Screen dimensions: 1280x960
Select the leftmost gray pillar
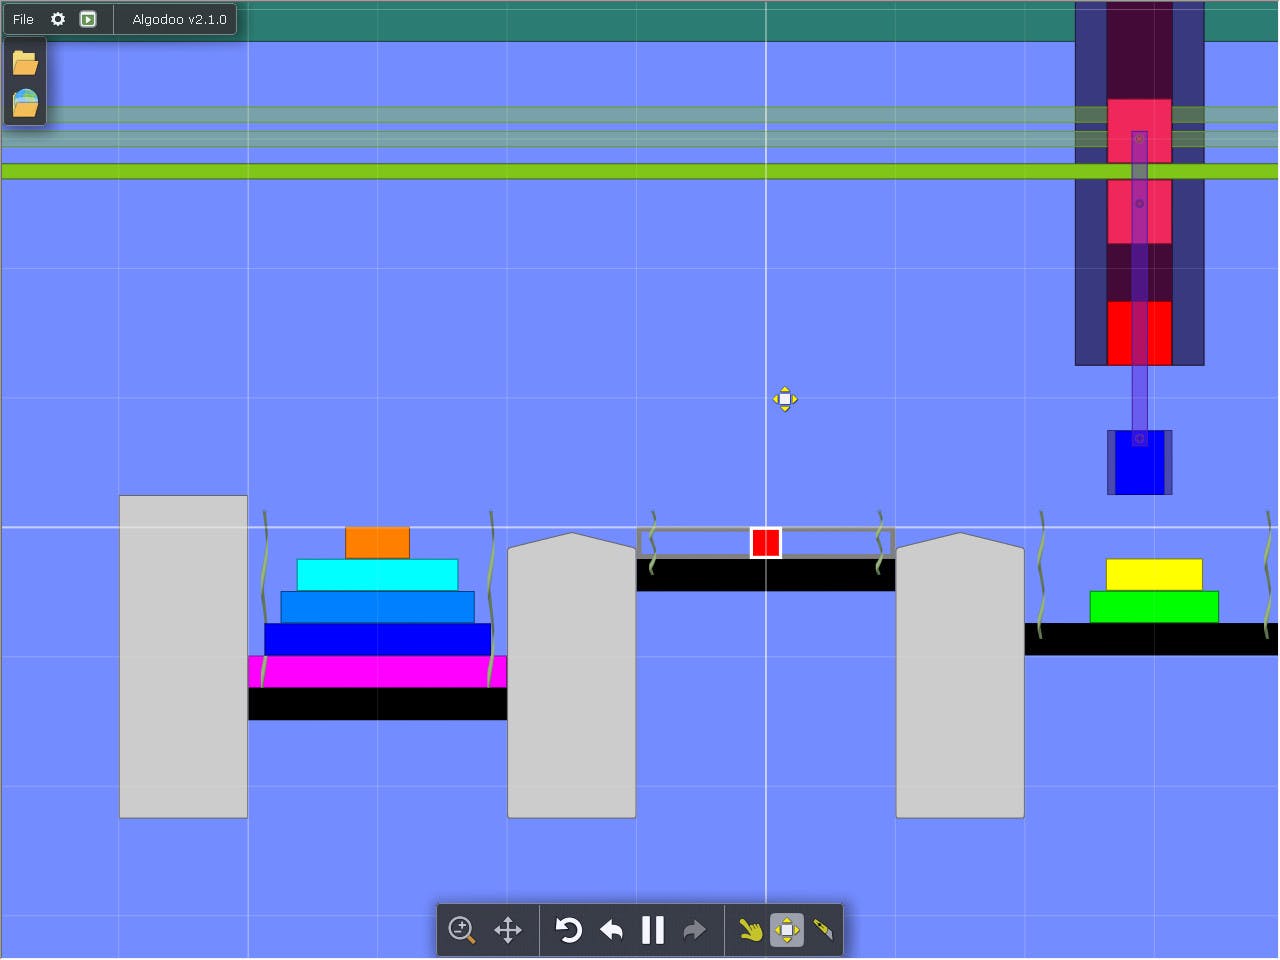(x=184, y=656)
